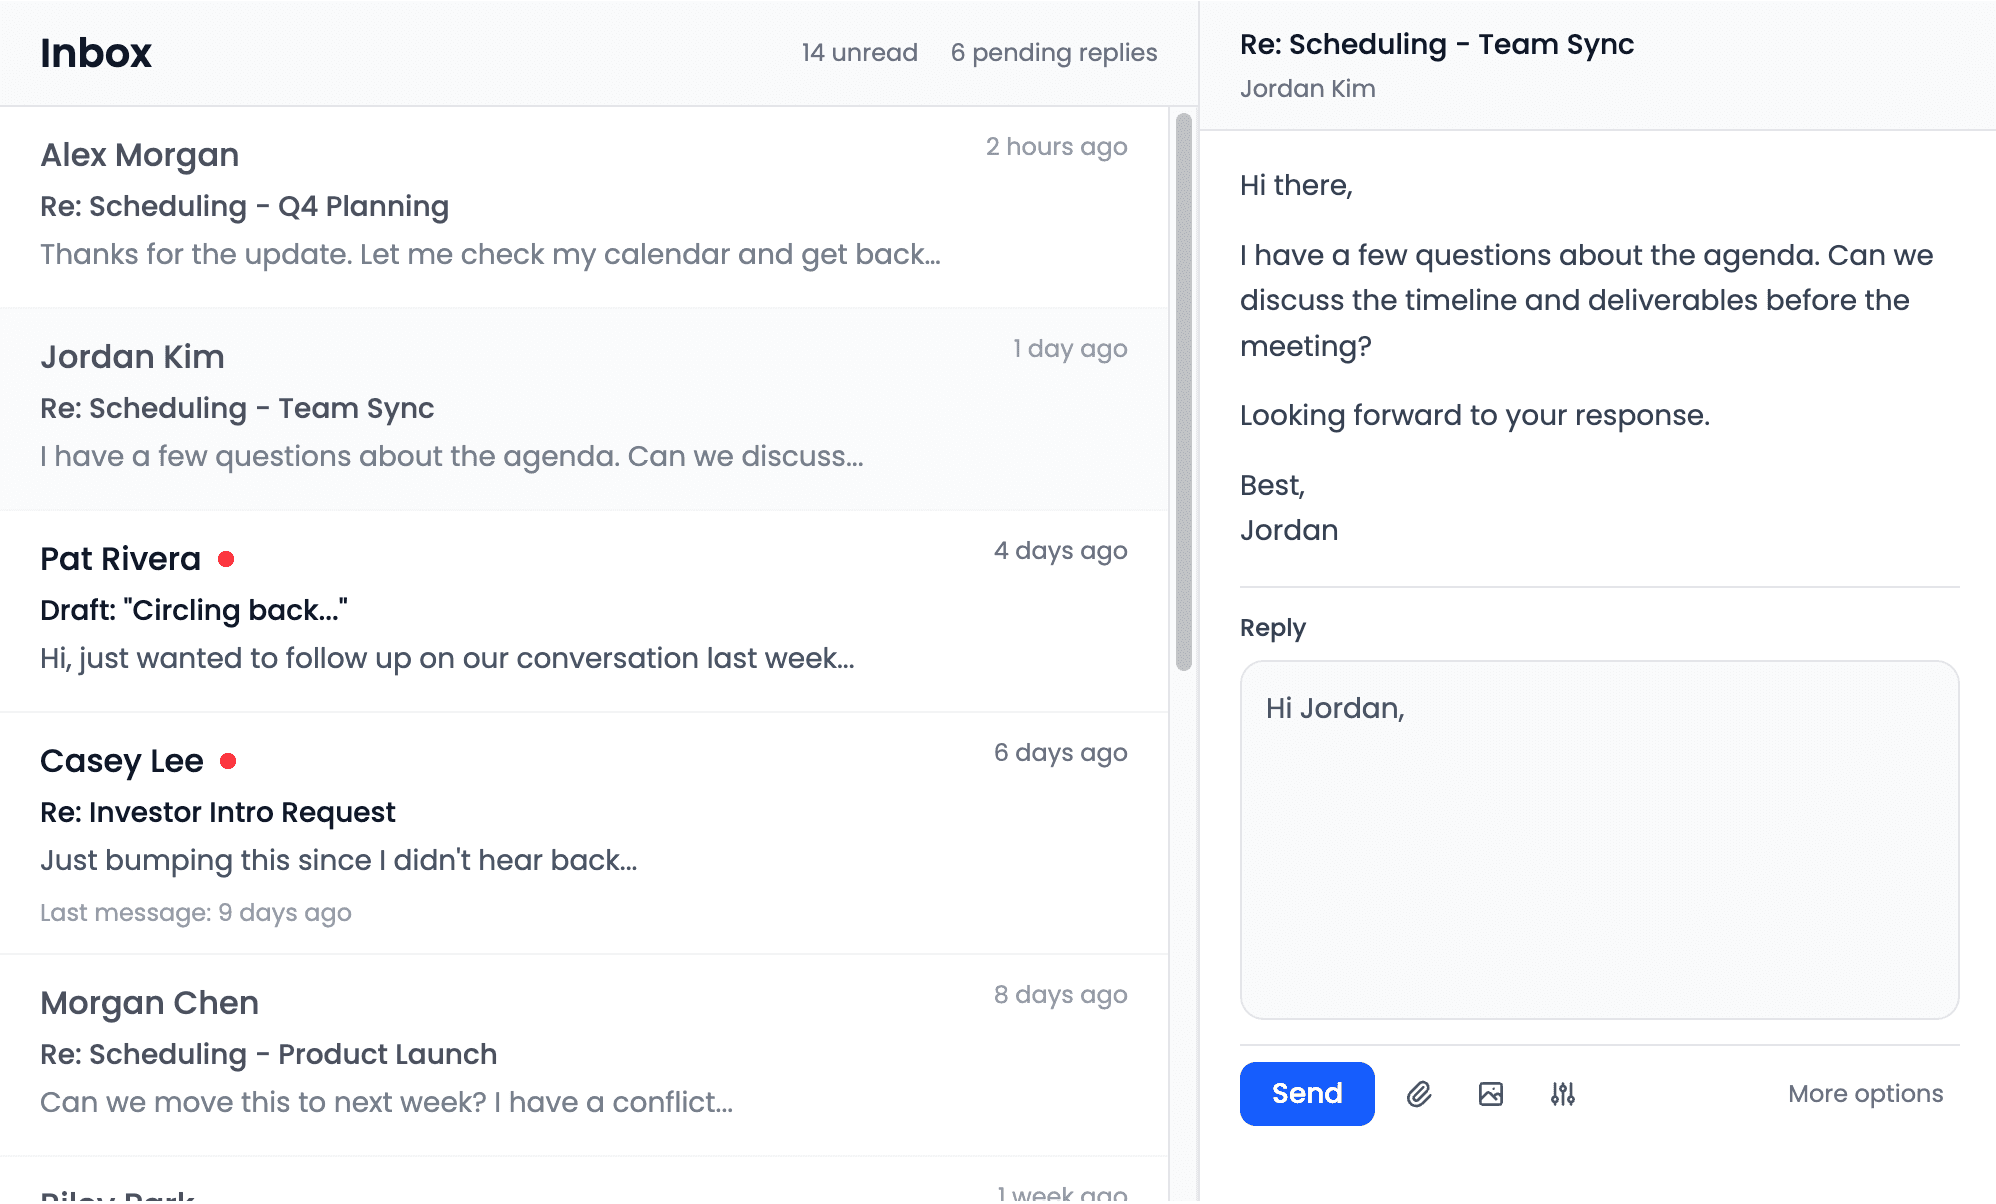Image resolution: width=1996 pixels, height=1204 pixels.
Task: Show the 6 pending replies
Action: (x=1053, y=53)
